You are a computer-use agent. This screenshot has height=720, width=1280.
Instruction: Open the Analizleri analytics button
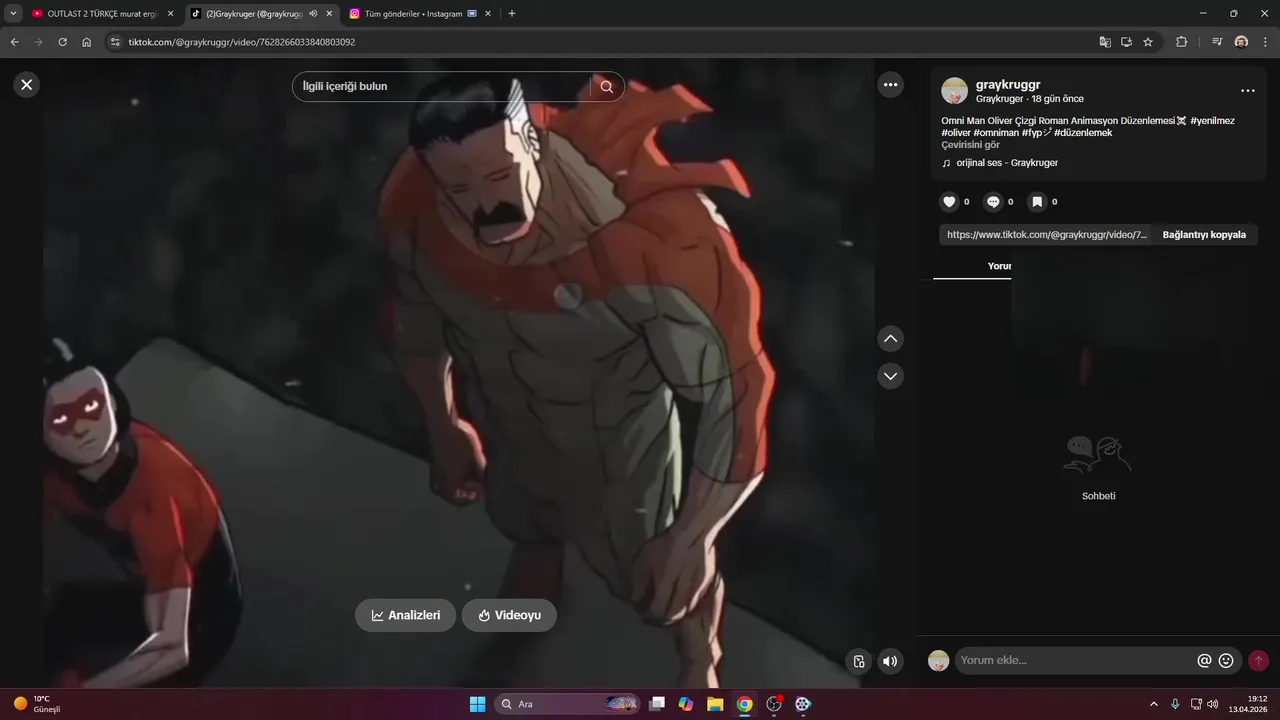tap(405, 615)
